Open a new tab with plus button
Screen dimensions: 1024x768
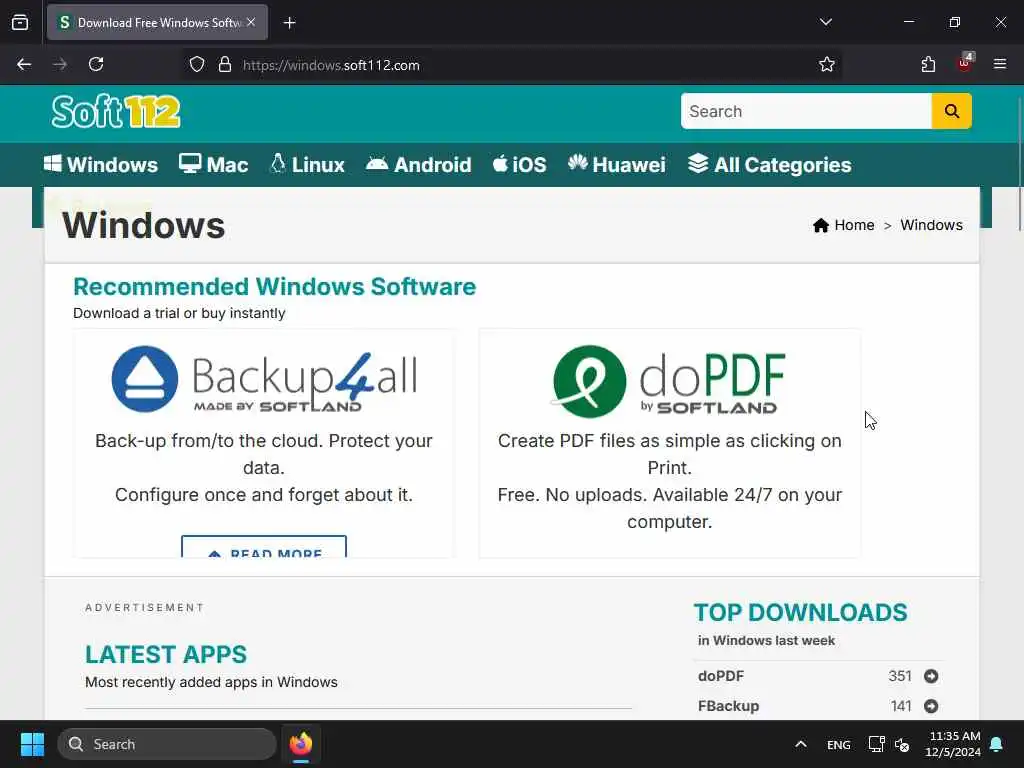[x=289, y=23]
